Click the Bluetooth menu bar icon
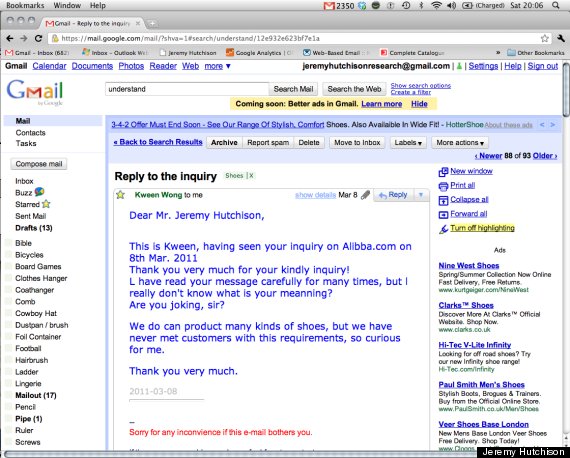 point(421,5)
